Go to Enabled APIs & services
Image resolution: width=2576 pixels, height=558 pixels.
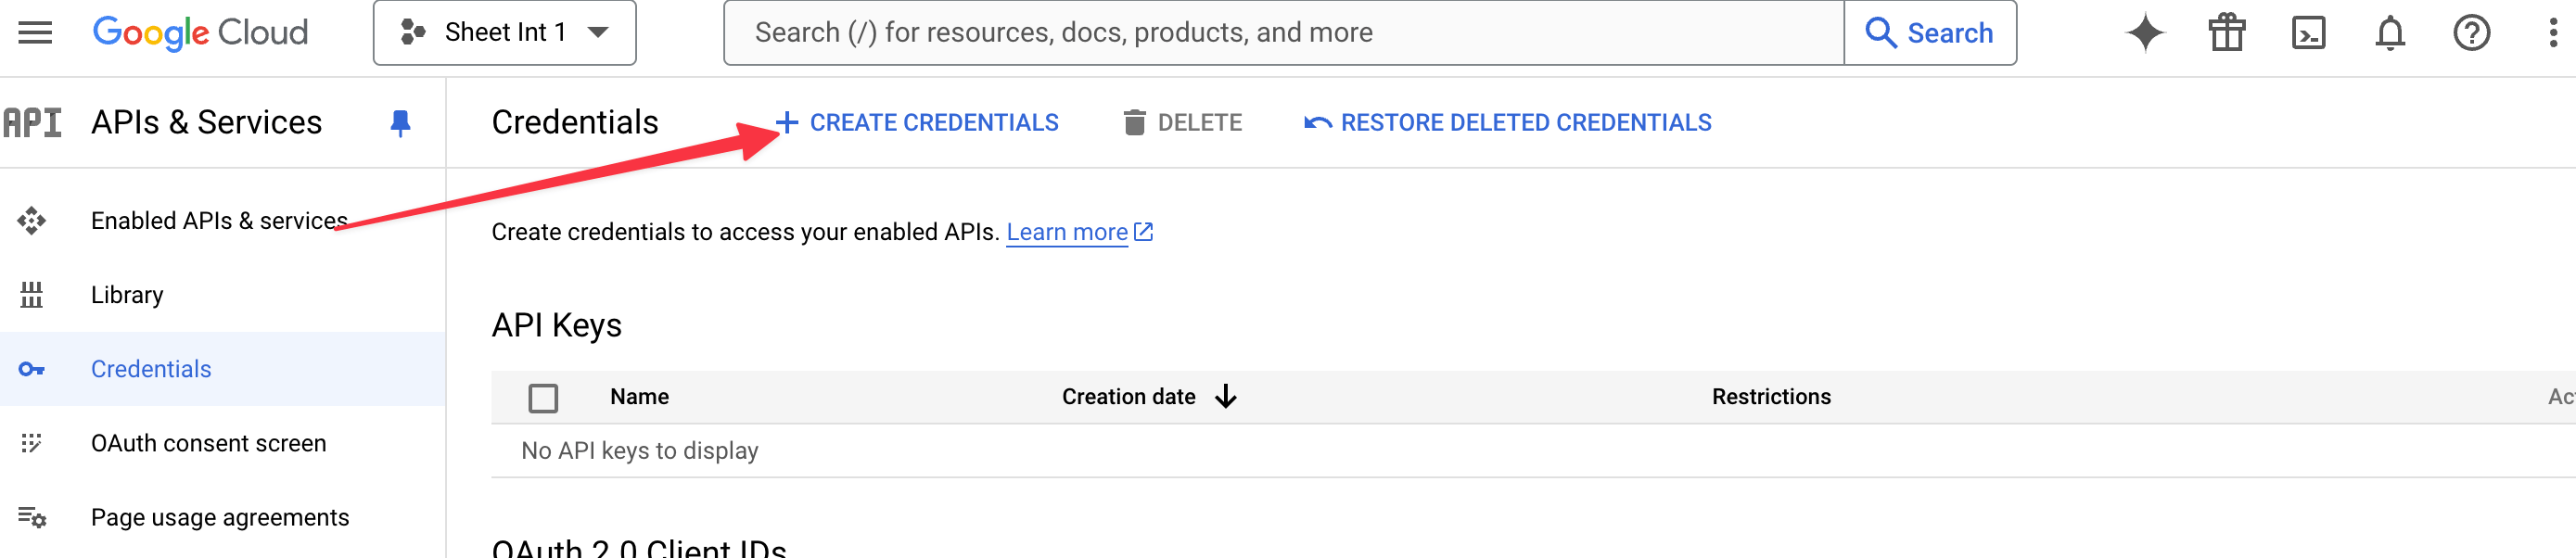[219, 221]
